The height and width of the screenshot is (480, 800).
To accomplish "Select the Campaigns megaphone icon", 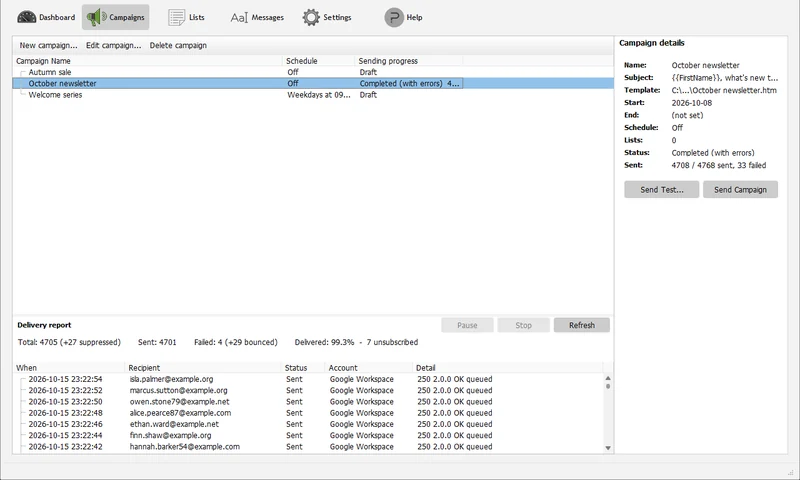I will 96,17.
